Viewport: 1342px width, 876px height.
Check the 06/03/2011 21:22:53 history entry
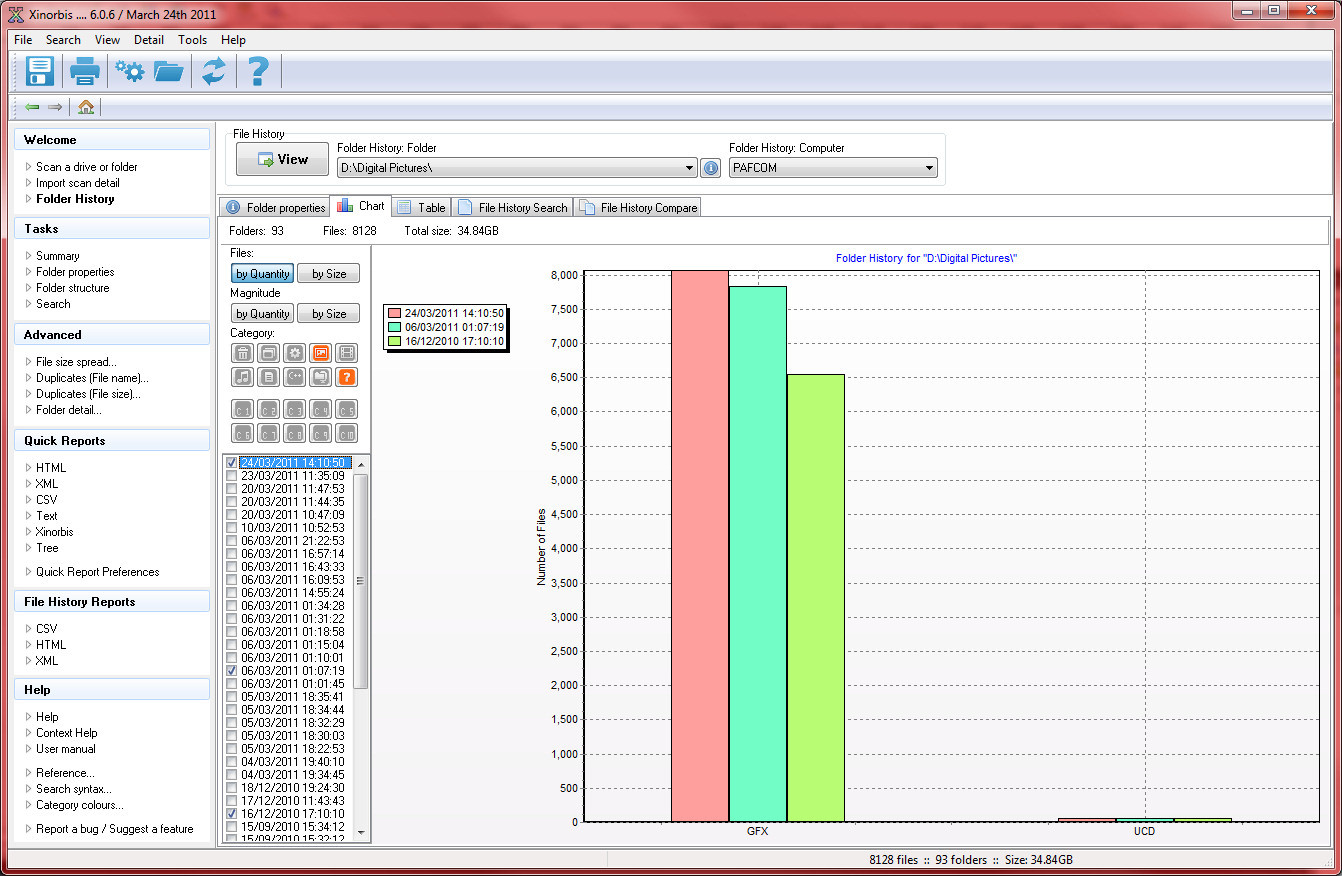(x=232, y=541)
